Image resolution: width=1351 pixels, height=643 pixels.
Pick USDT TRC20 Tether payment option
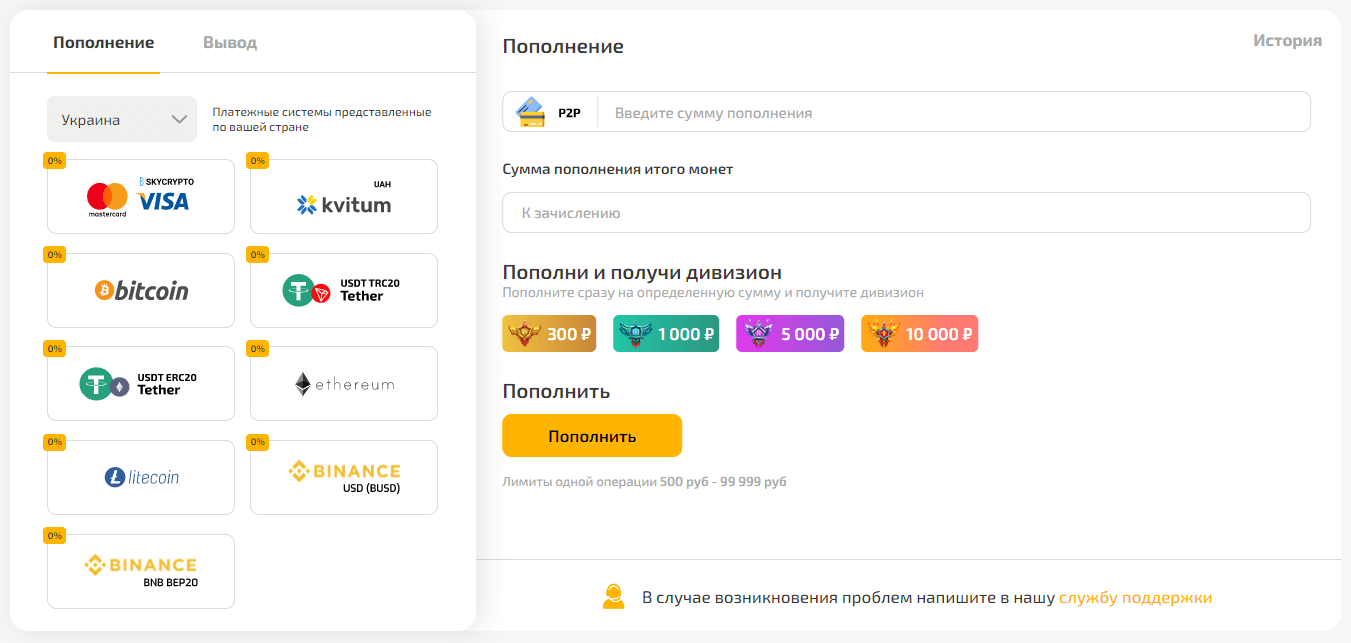pos(343,290)
